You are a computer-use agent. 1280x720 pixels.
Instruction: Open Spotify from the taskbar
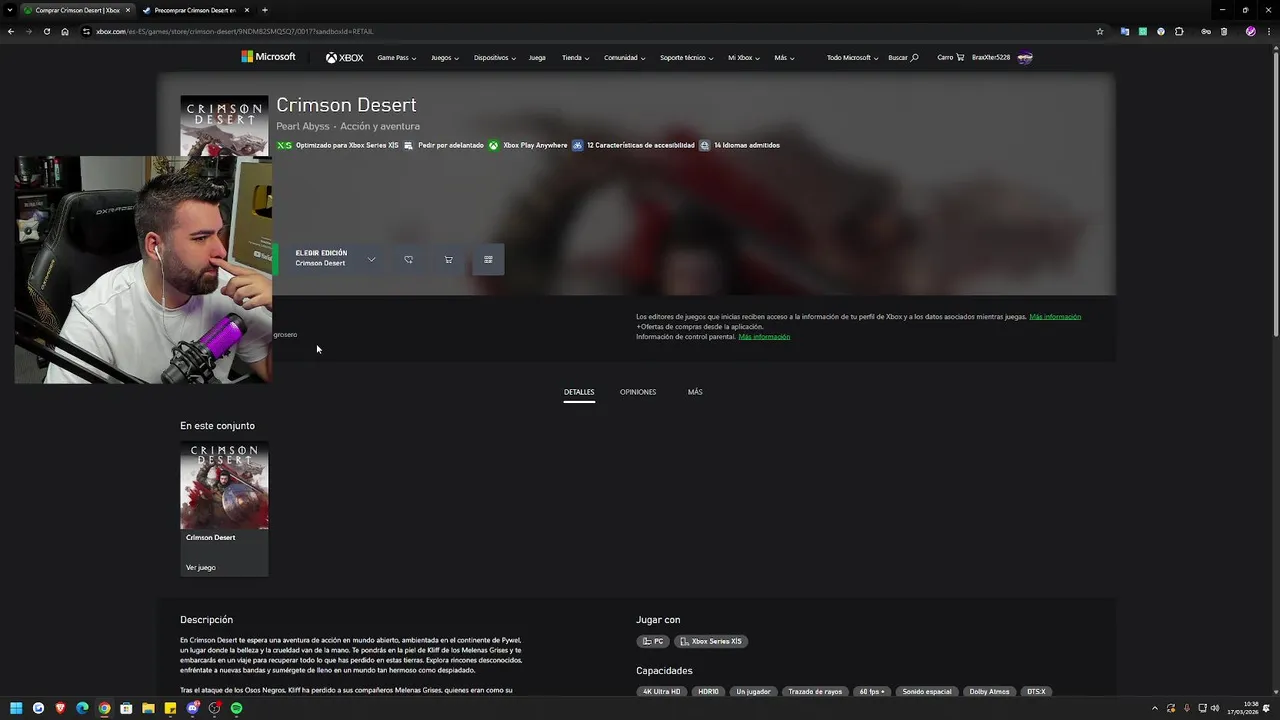(x=236, y=708)
